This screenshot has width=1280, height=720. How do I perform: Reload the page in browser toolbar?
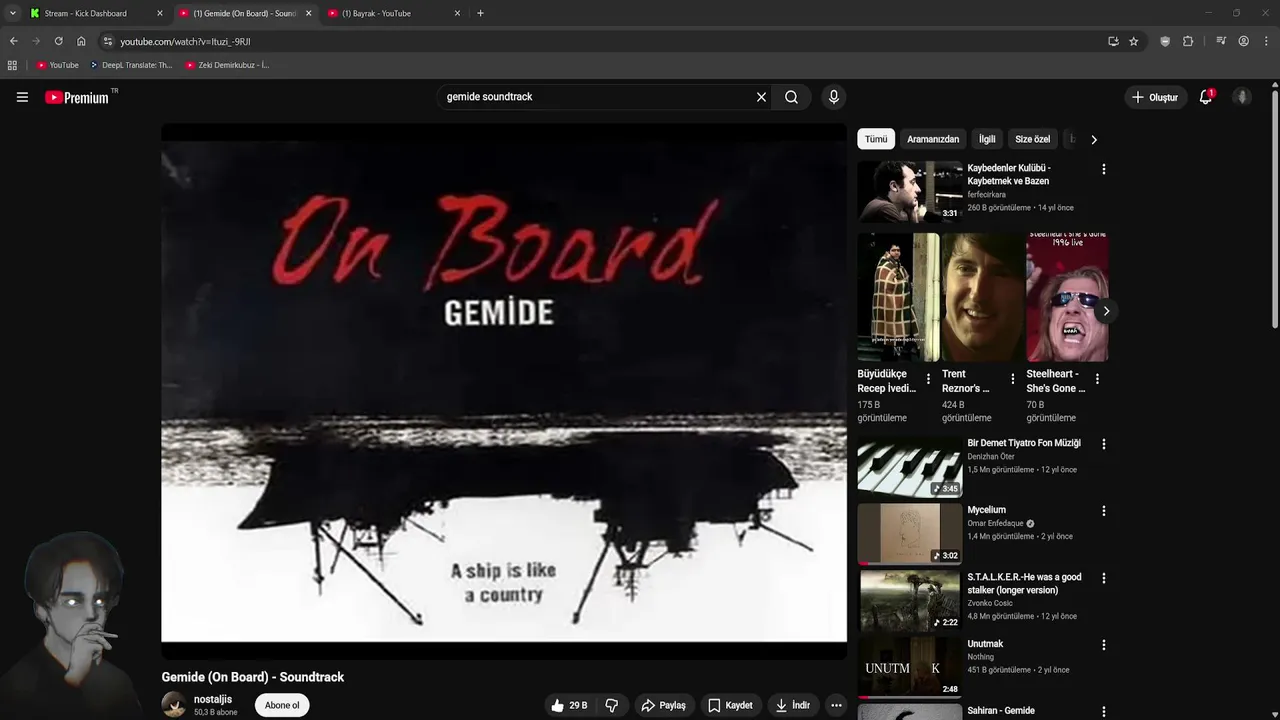click(x=58, y=41)
